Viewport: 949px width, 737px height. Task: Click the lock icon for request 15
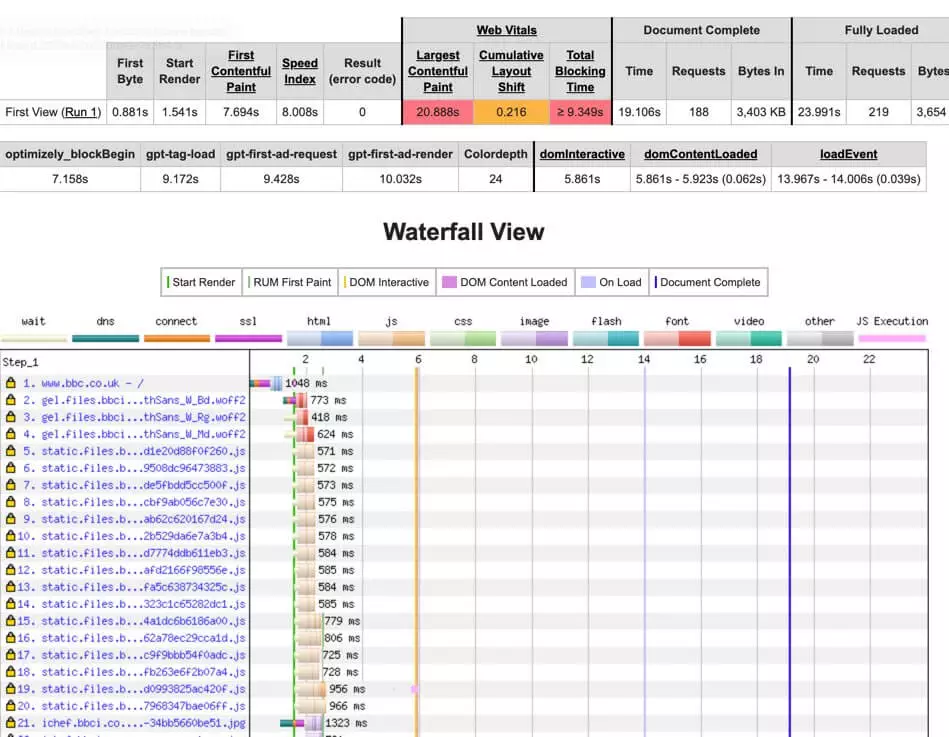click(10, 621)
